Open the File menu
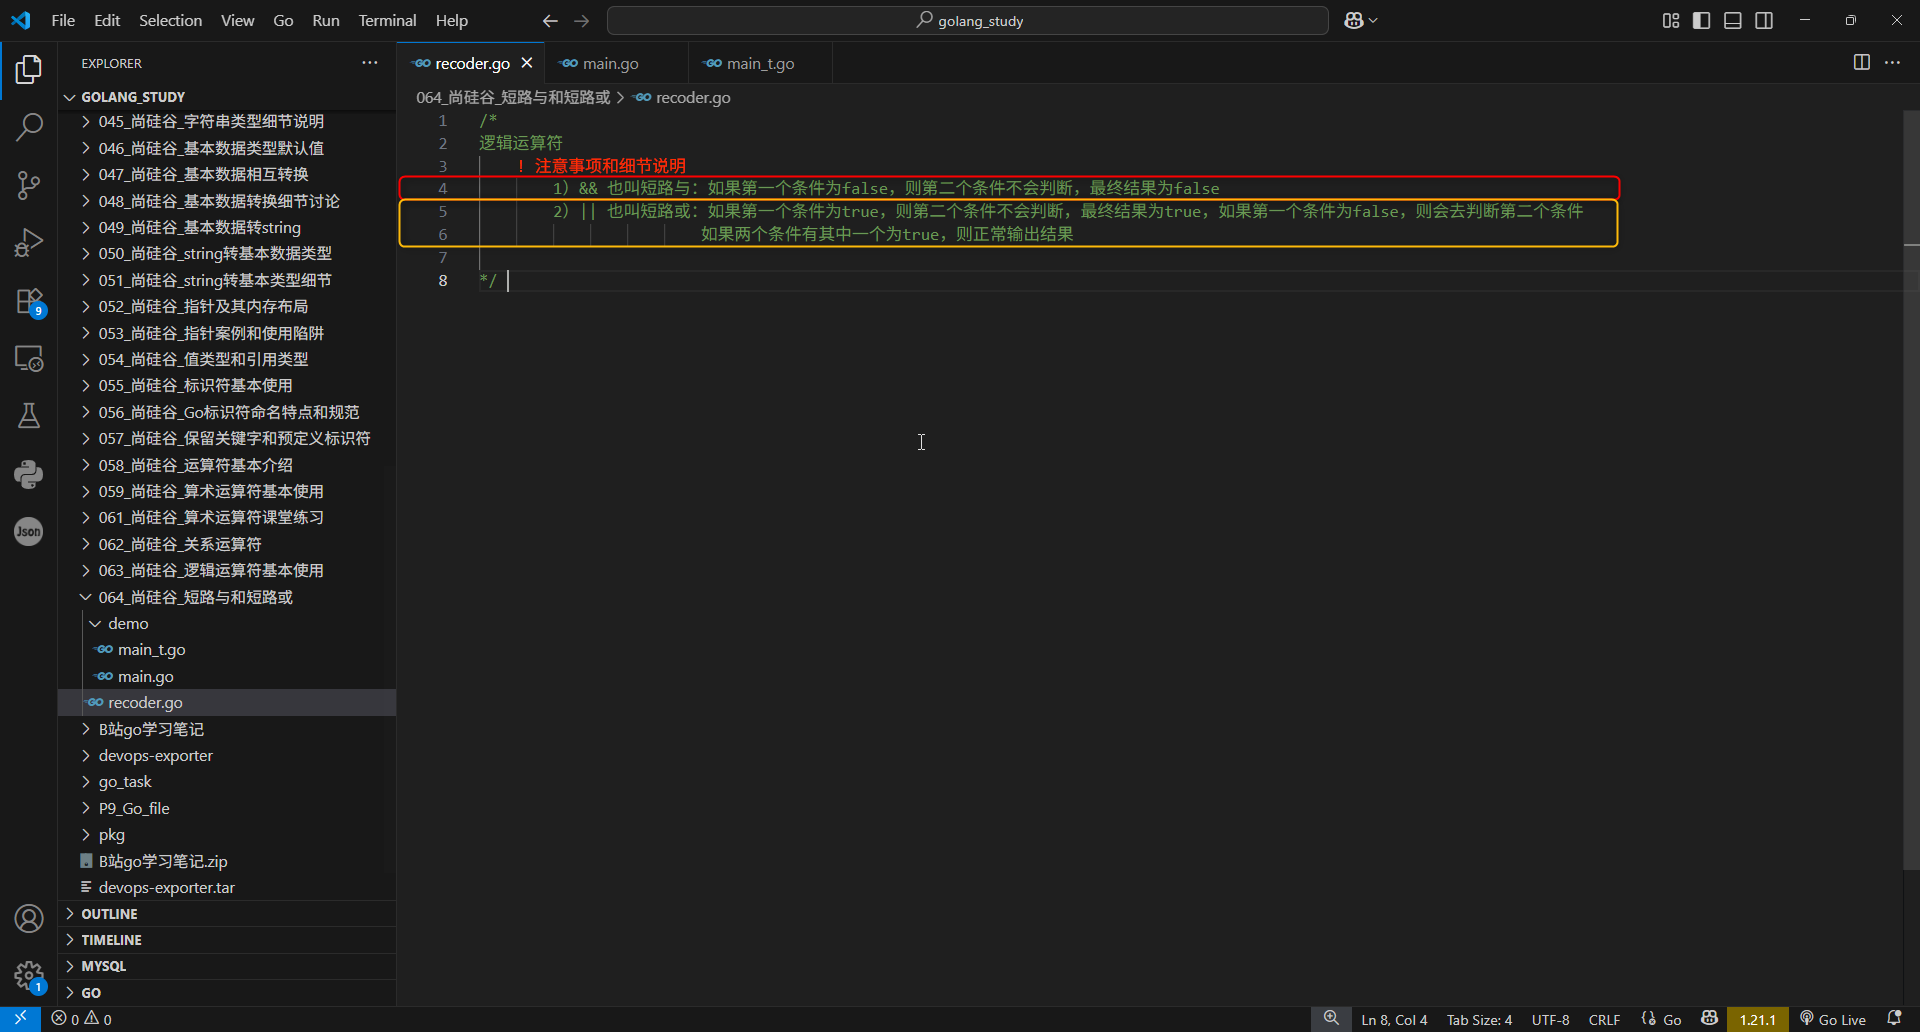The image size is (1920, 1032). pos(63,20)
